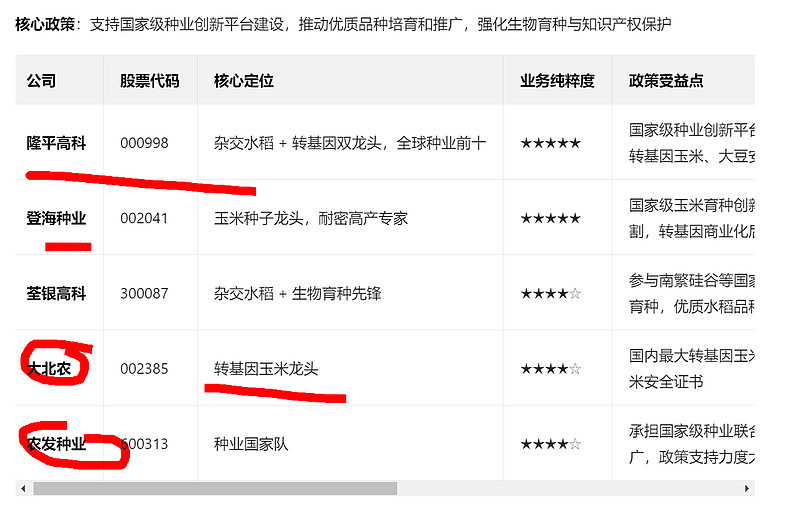Click policy text starting 承担国家级种业联合
Screen dimensions: 800x510
691,444
